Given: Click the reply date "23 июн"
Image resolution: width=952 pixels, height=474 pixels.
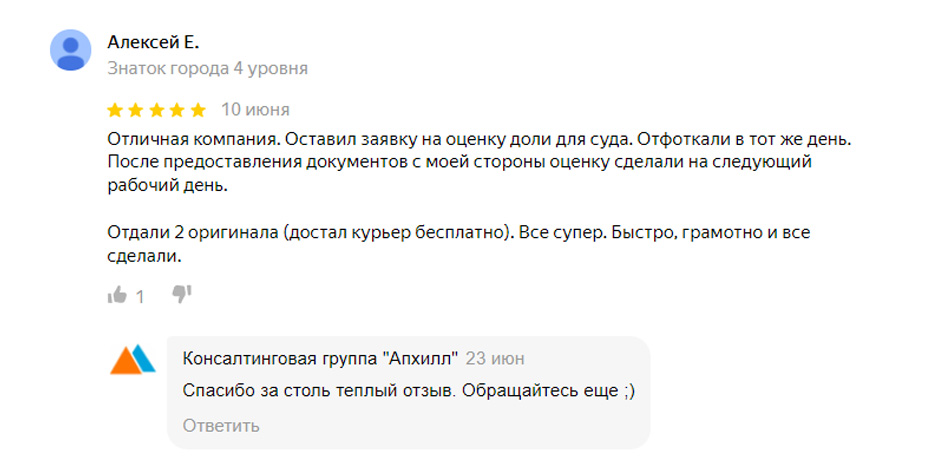Looking at the screenshot, I should click(x=495, y=358).
